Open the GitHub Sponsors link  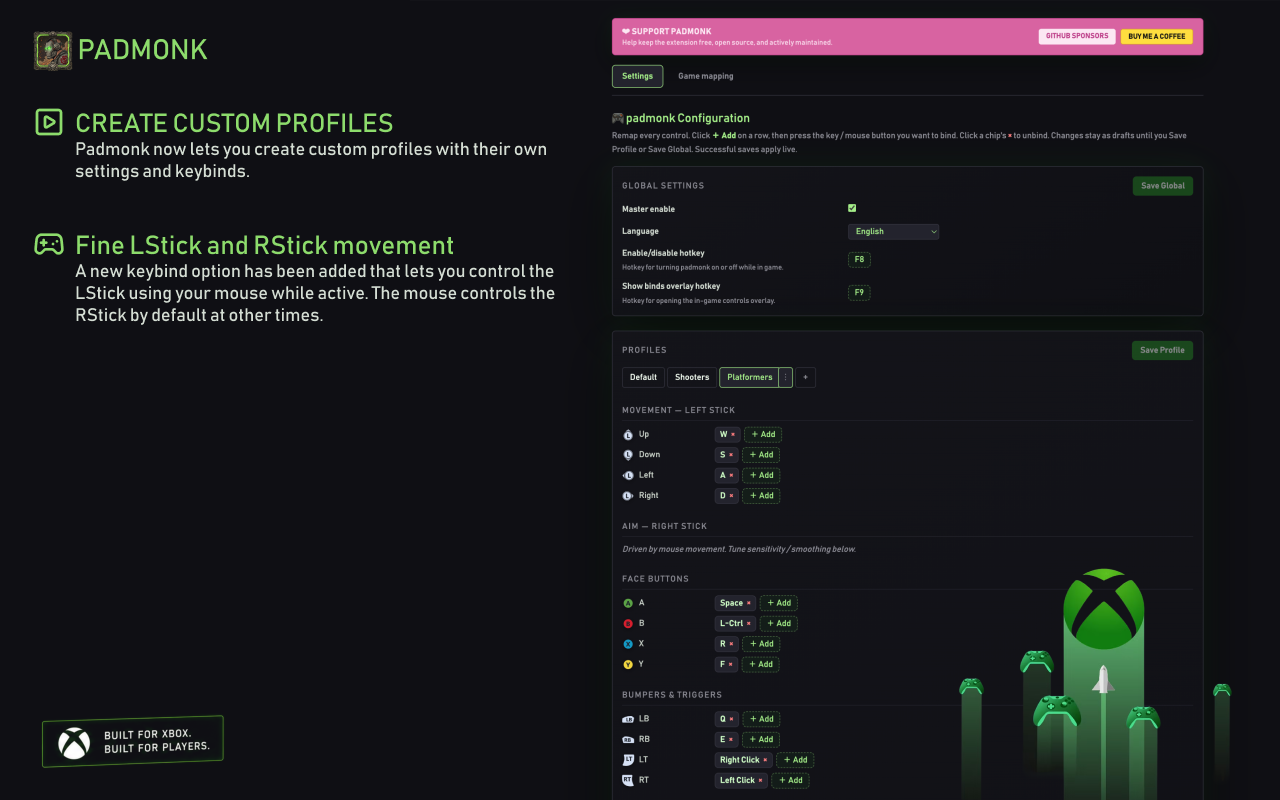(1077, 36)
